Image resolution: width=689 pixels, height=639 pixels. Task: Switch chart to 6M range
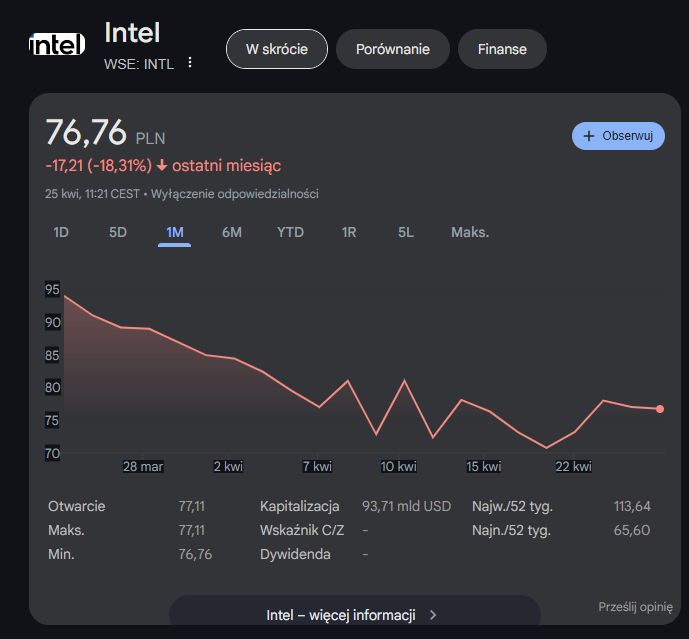[x=232, y=232]
